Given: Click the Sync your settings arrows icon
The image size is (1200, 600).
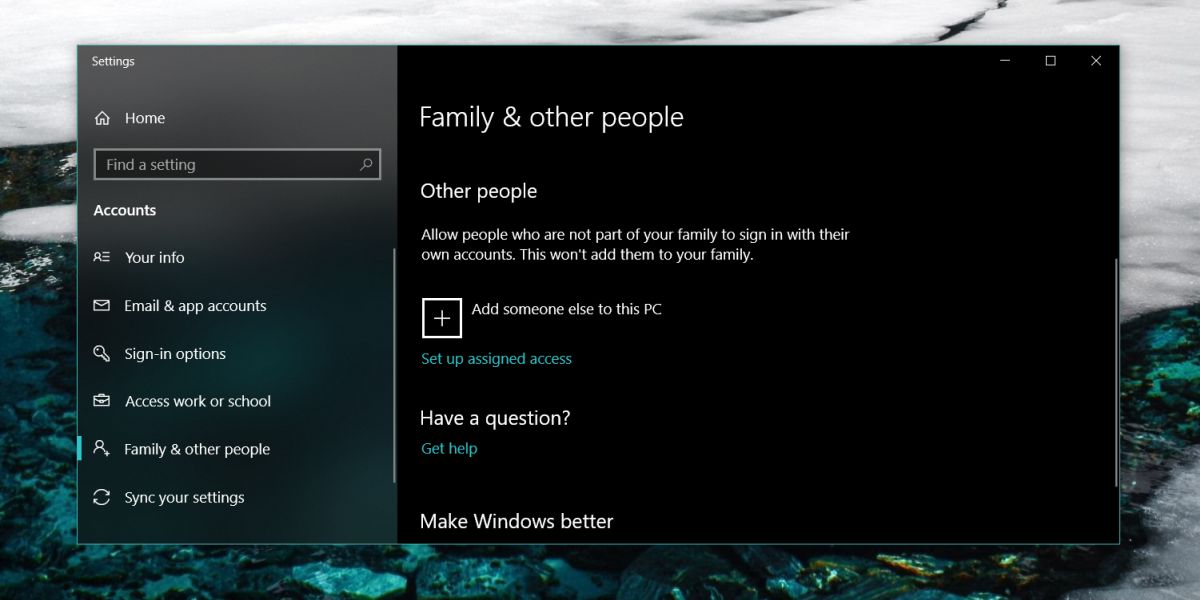Looking at the screenshot, I should (x=101, y=497).
